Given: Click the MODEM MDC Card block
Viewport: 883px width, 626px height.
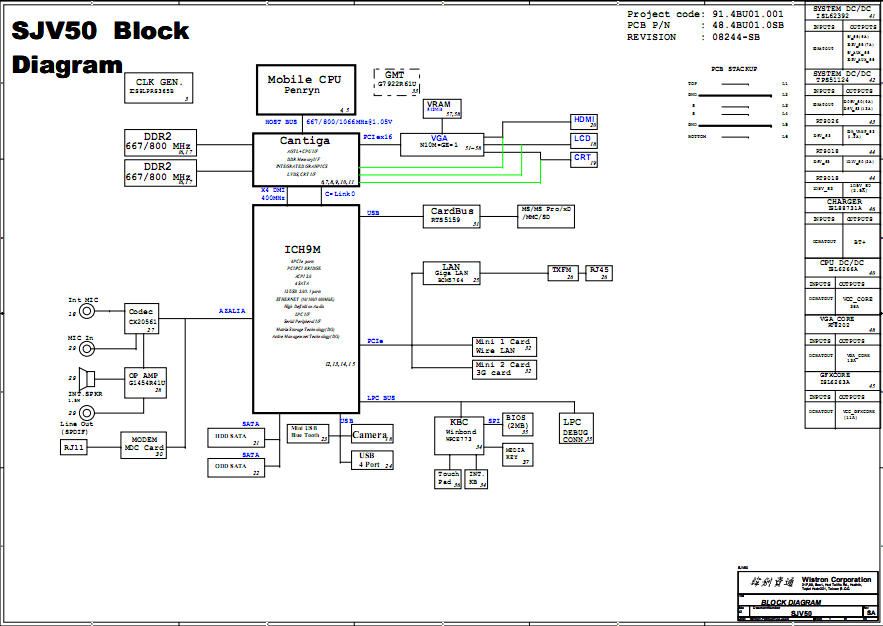Looking at the screenshot, I should (144, 445).
